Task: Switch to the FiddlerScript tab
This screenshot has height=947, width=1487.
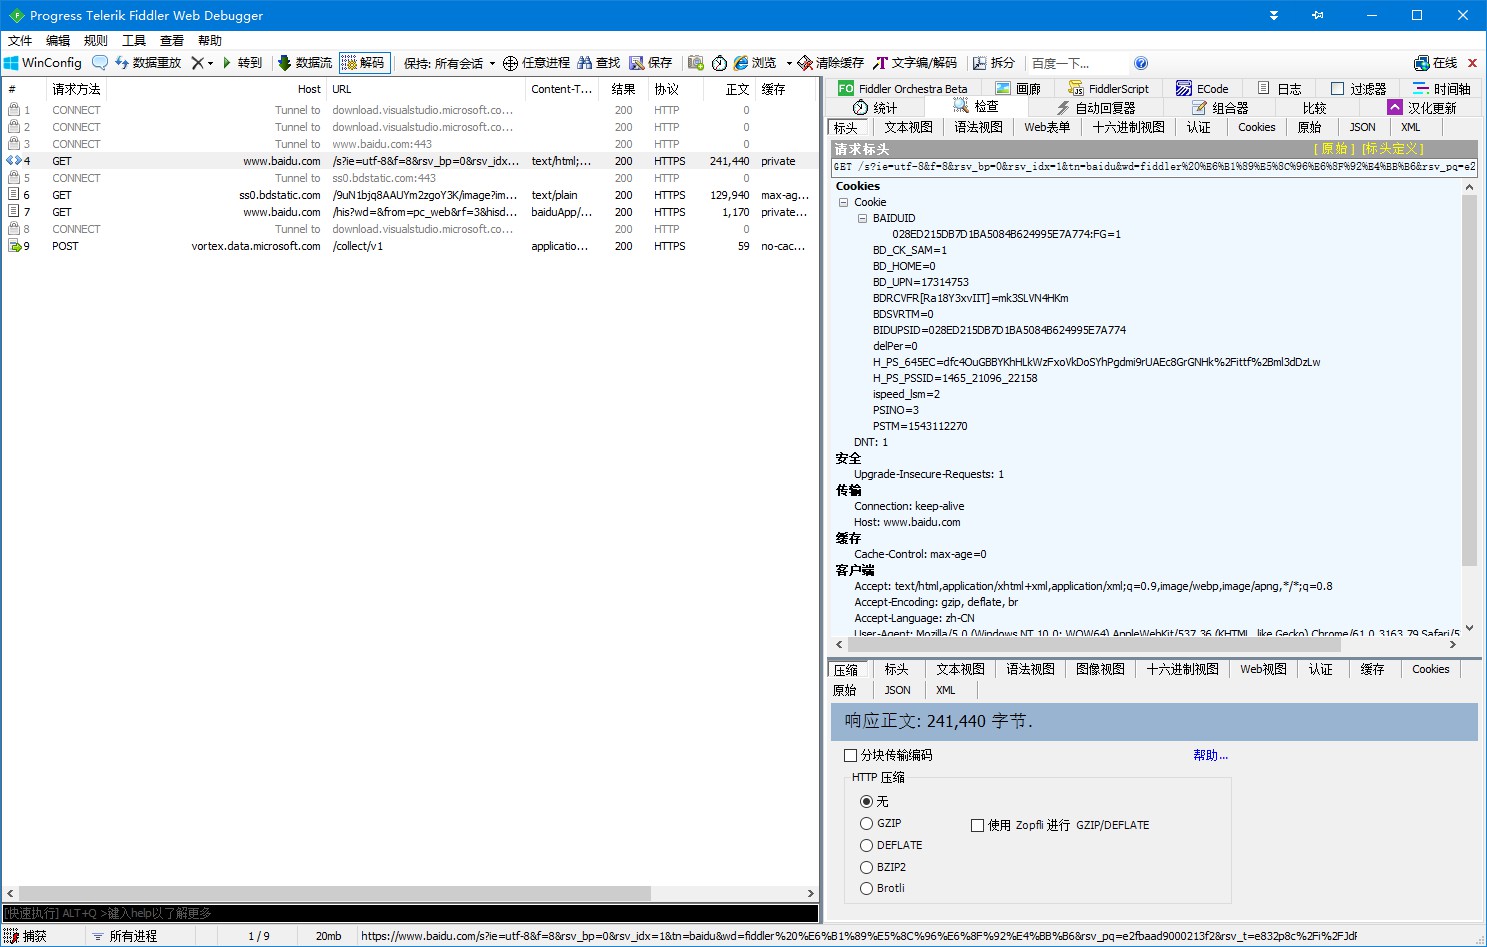Action: tap(1109, 89)
